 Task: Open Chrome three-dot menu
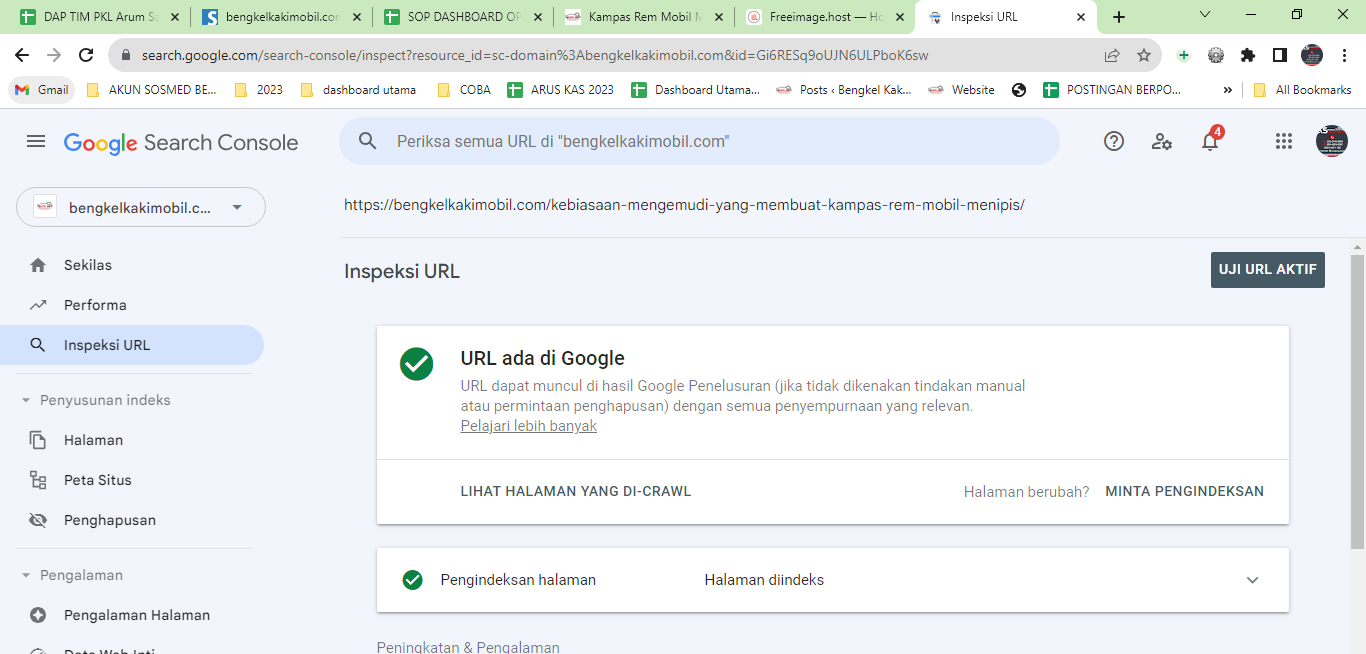(x=1345, y=55)
